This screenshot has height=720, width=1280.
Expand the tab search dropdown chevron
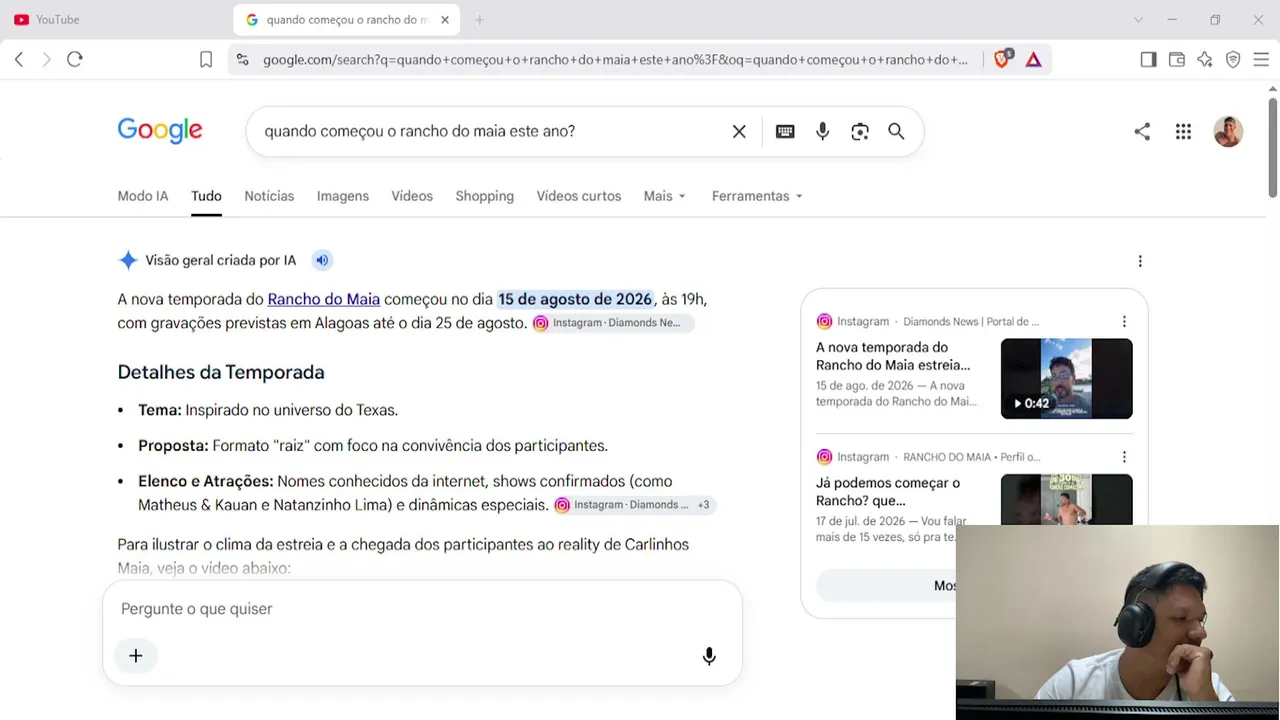pos(1138,20)
